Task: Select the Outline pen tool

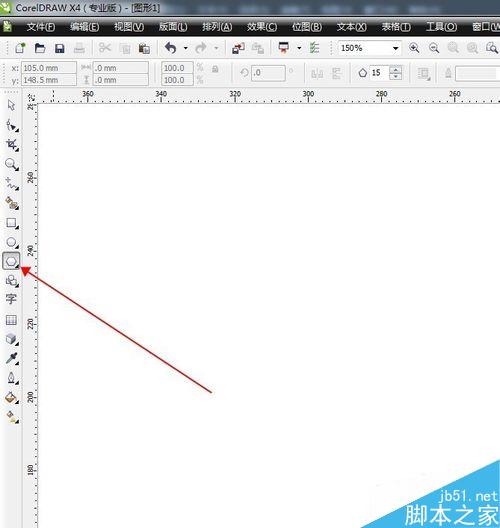Action: pos(12,378)
